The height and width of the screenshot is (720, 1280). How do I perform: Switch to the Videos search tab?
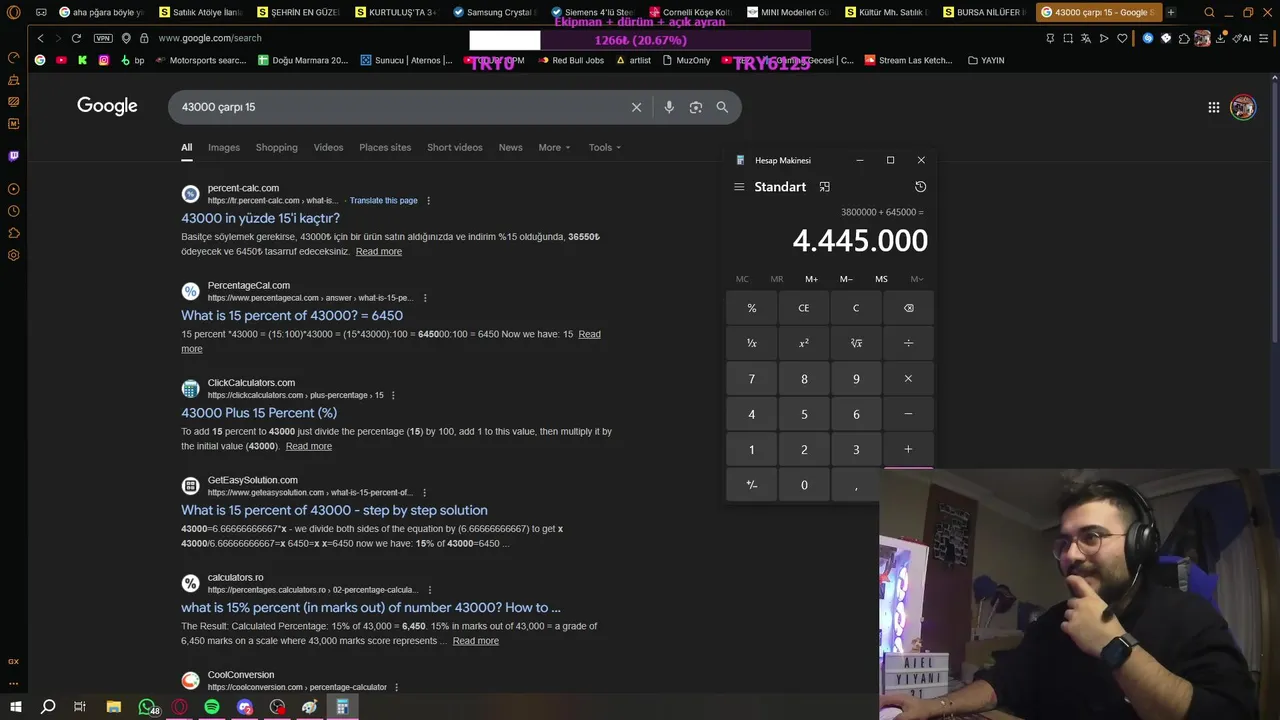click(328, 147)
